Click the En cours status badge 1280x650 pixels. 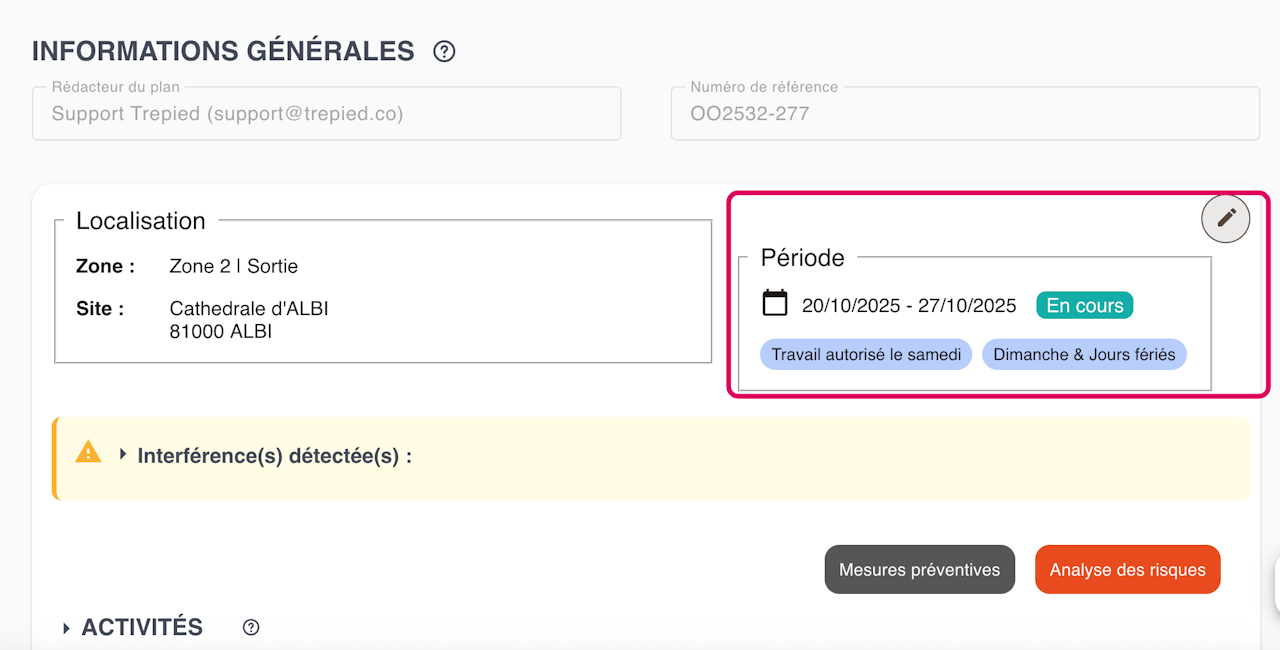1084,306
